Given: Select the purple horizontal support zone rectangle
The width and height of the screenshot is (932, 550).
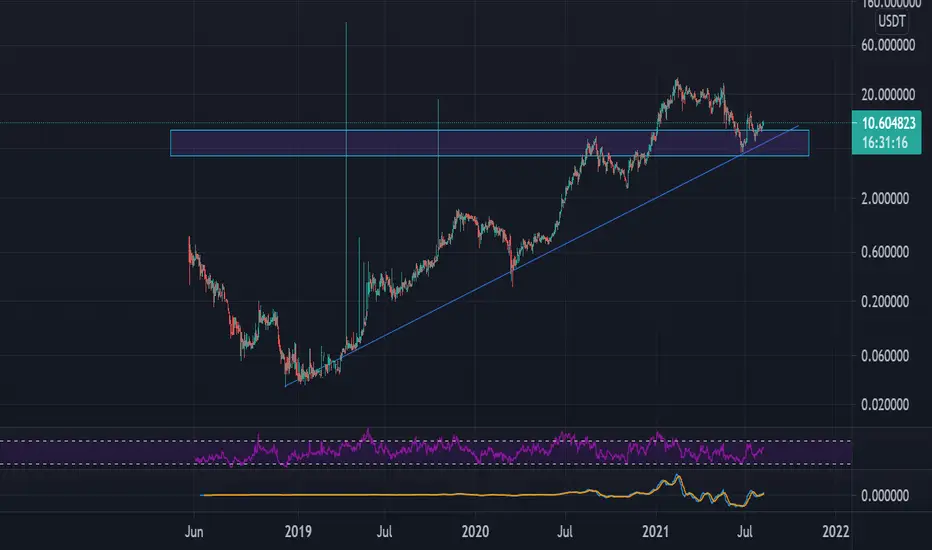Looking at the screenshot, I should [x=489, y=143].
